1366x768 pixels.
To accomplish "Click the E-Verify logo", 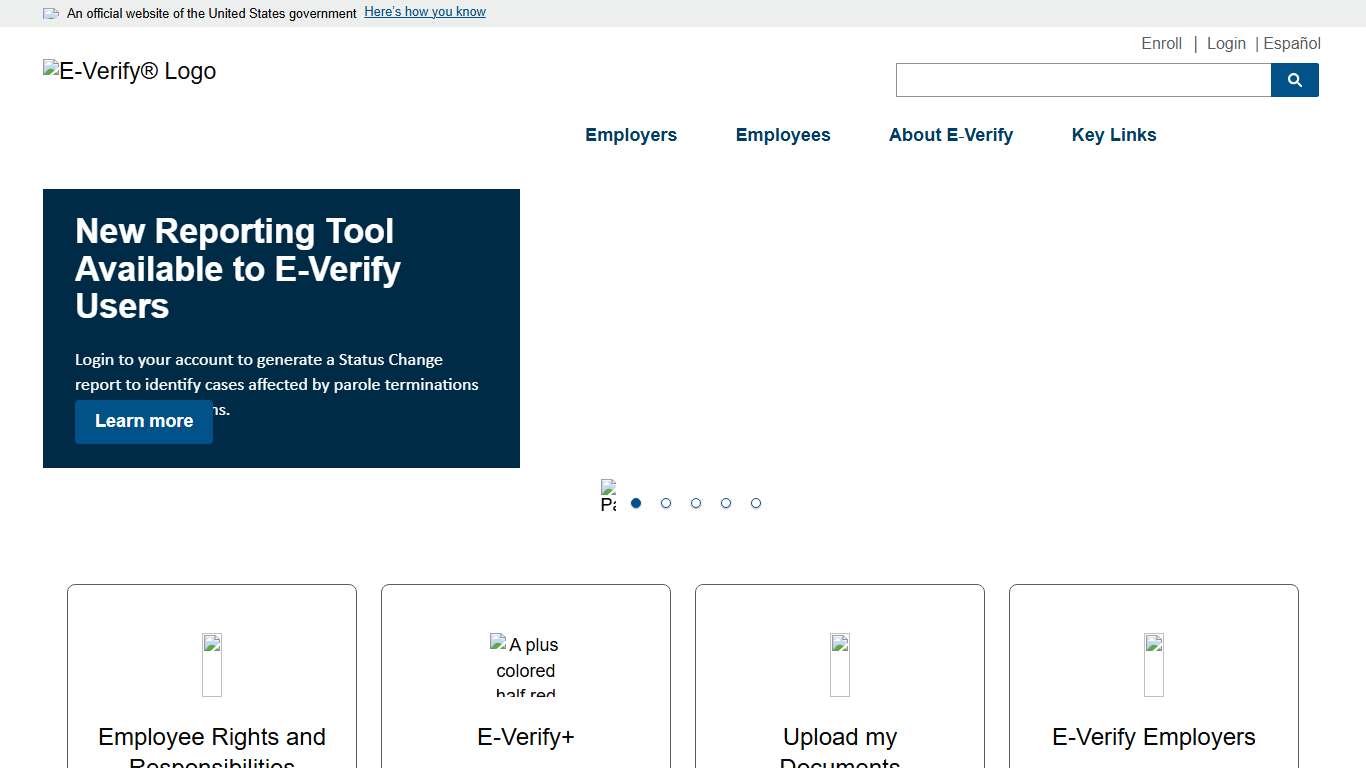I will click(x=128, y=70).
